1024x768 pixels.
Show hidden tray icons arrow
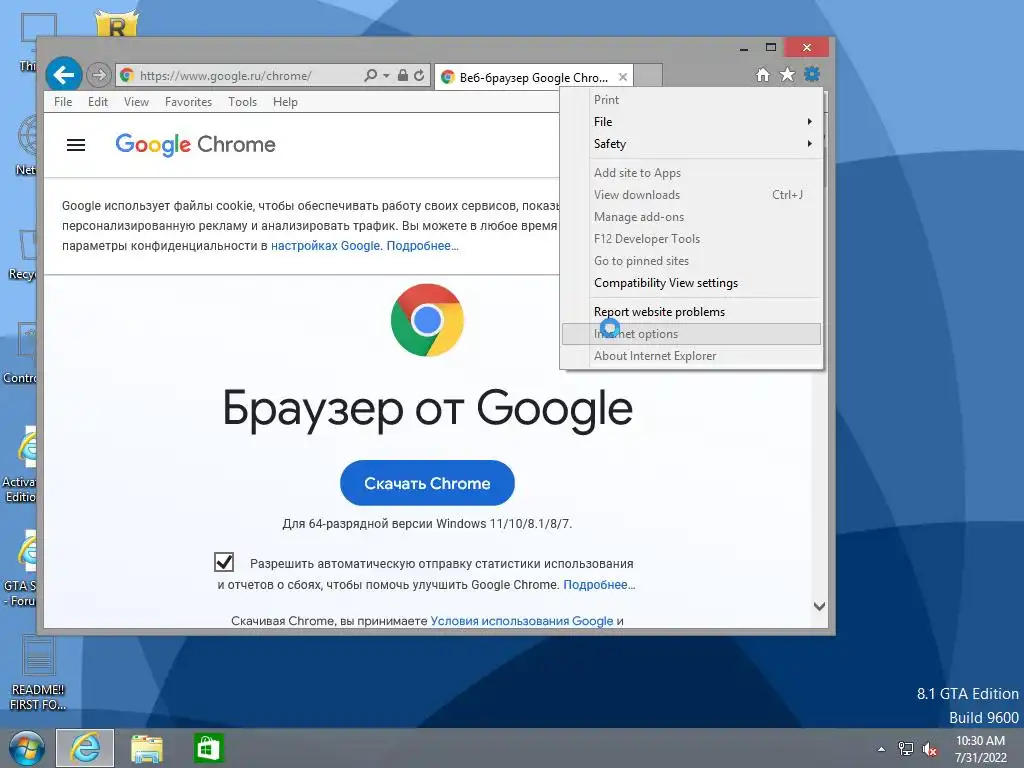click(x=881, y=749)
